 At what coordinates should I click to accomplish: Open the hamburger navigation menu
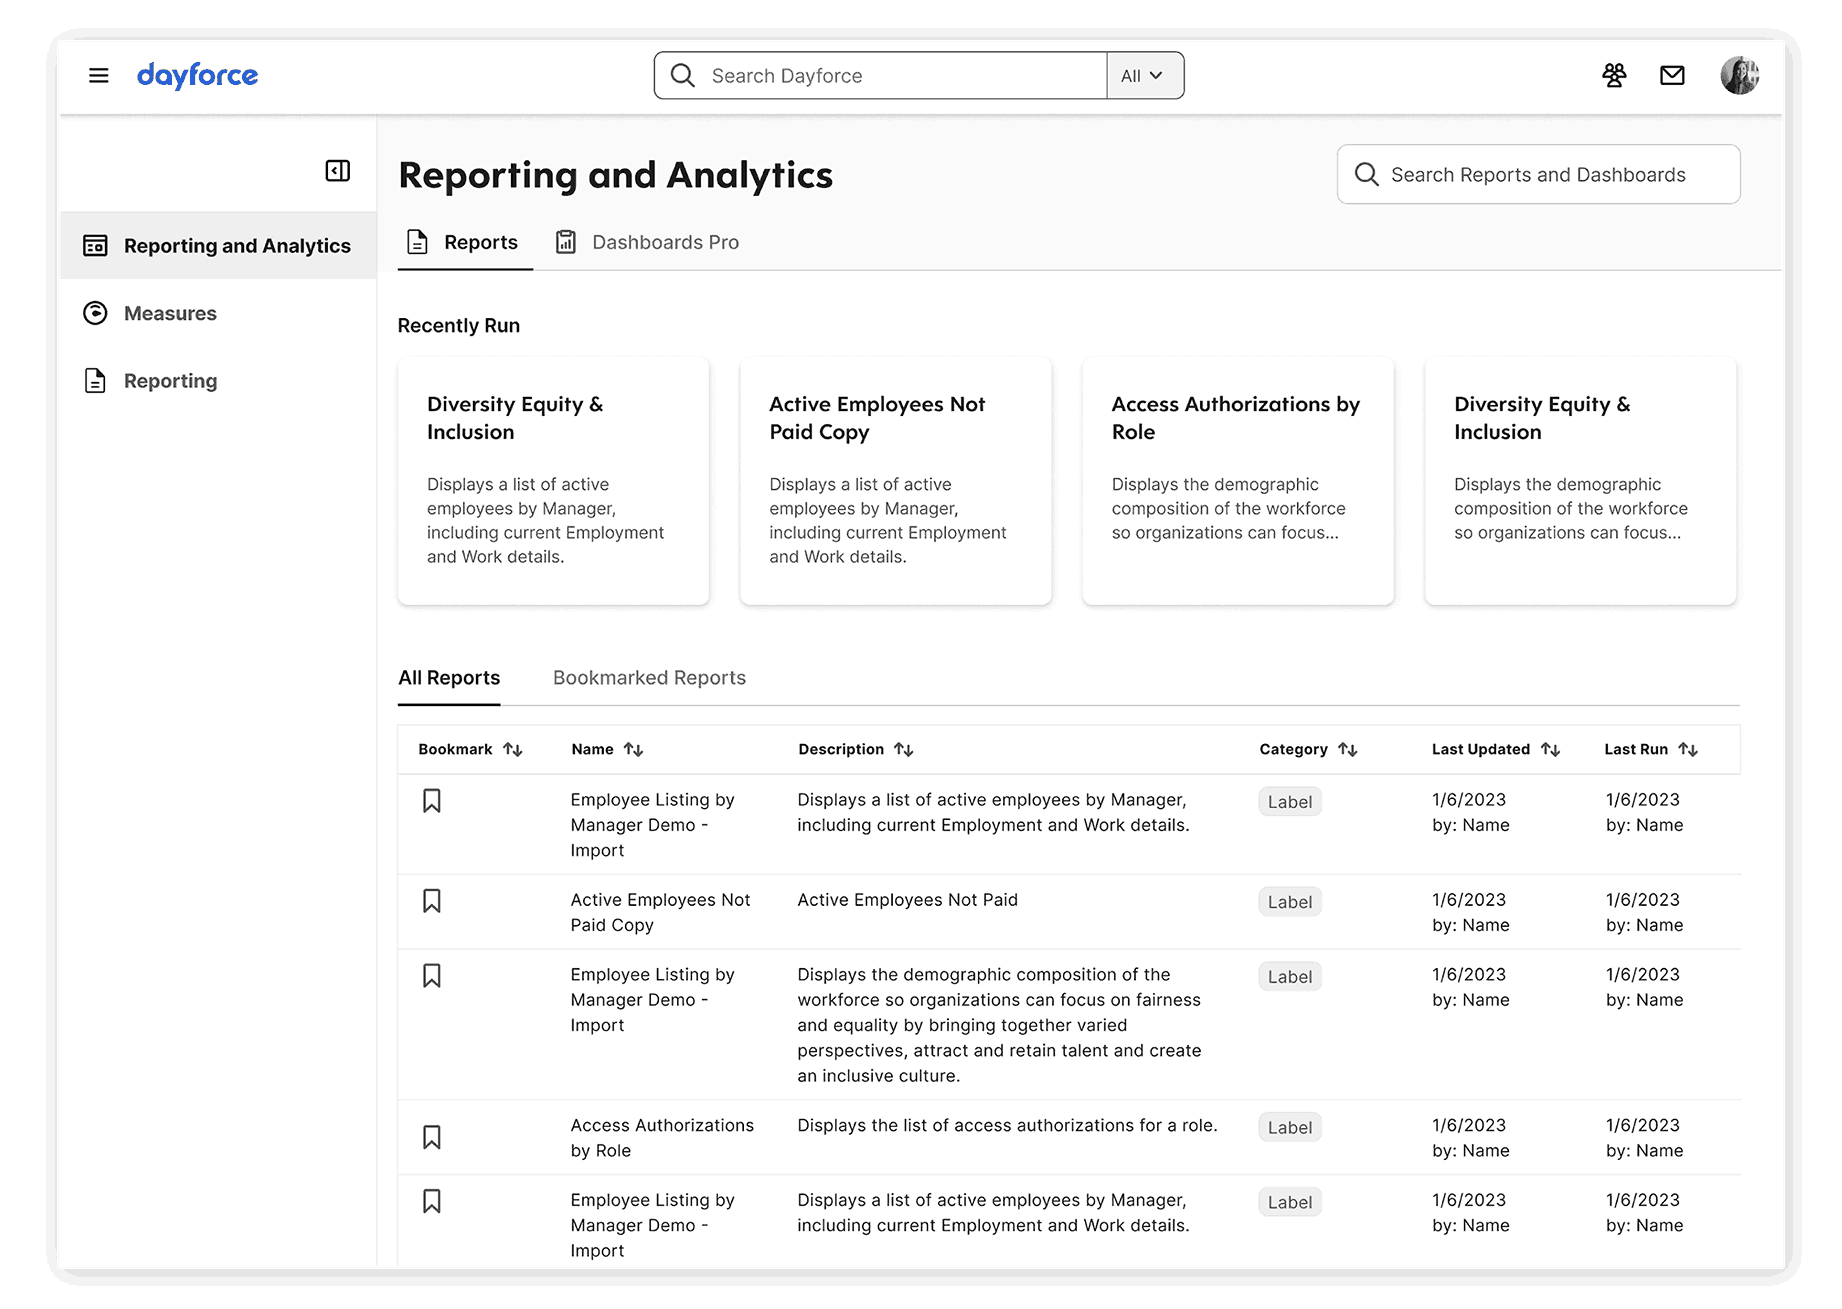point(98,75)
